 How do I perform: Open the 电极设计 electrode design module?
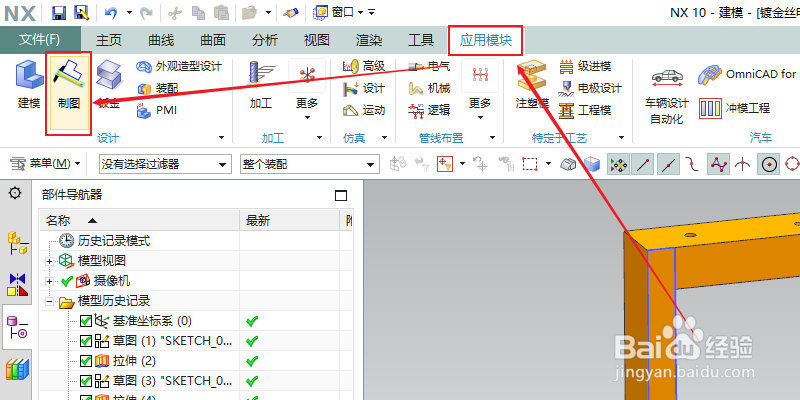(x=590, y=88)
